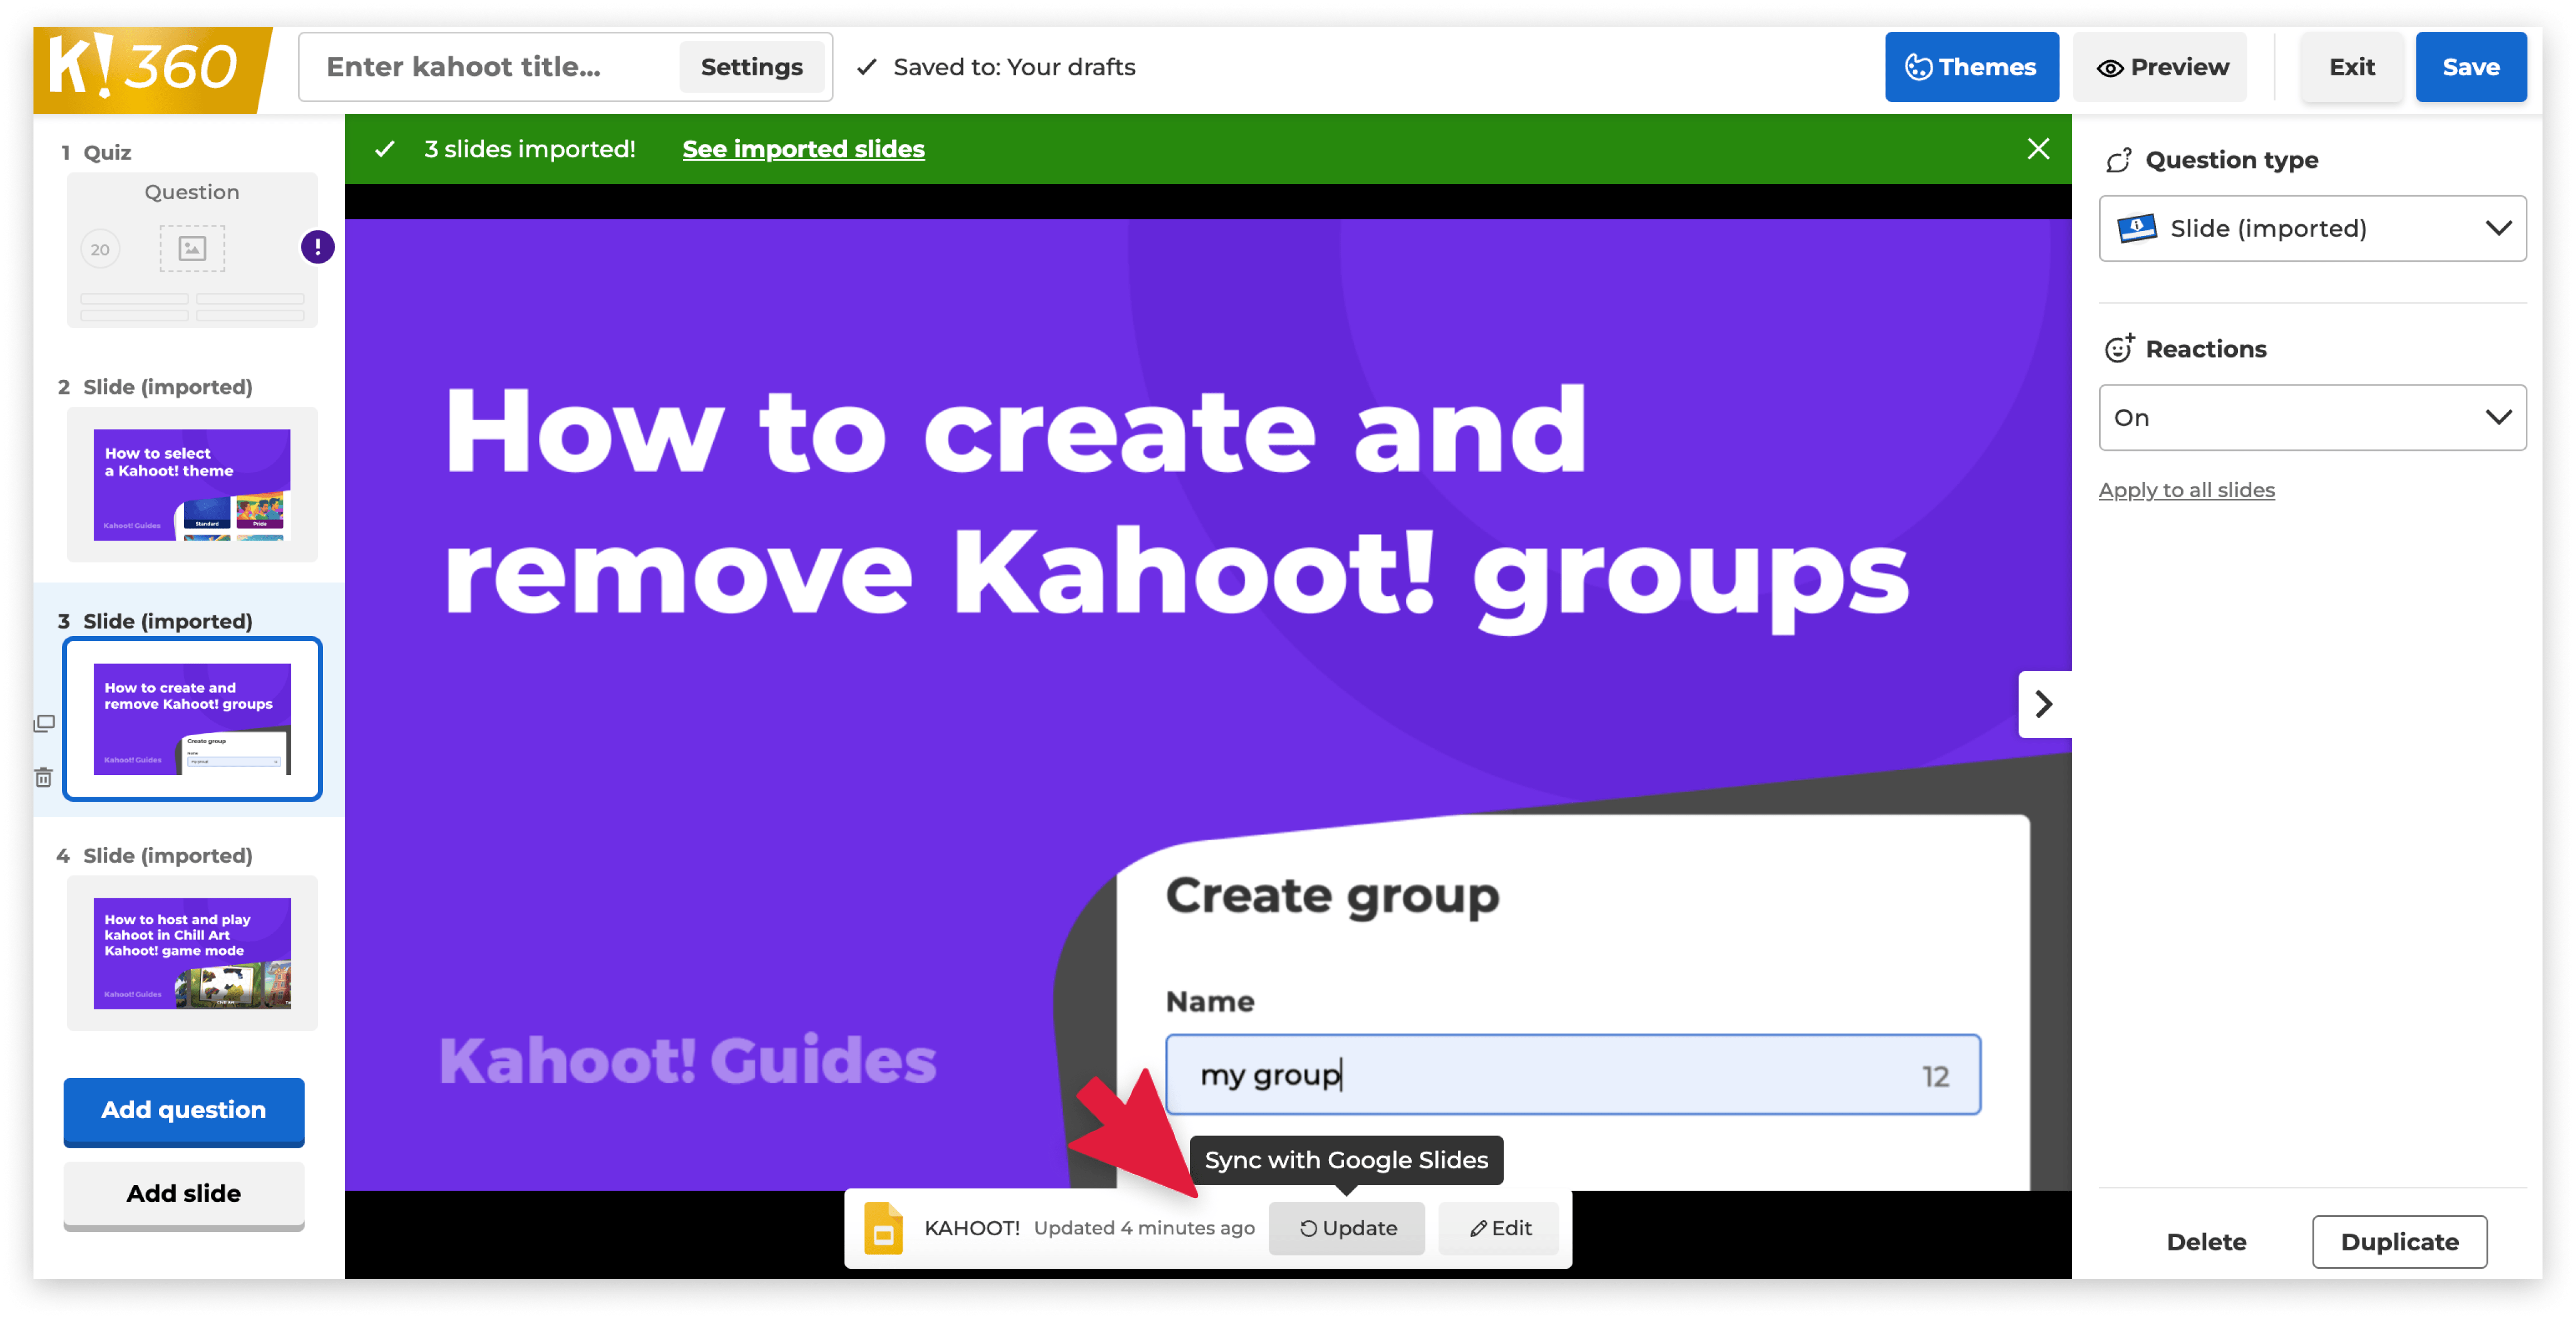Click the error badge on the Question card
This screenshot has height=1319, width=2576.
[x=316, y=247]
